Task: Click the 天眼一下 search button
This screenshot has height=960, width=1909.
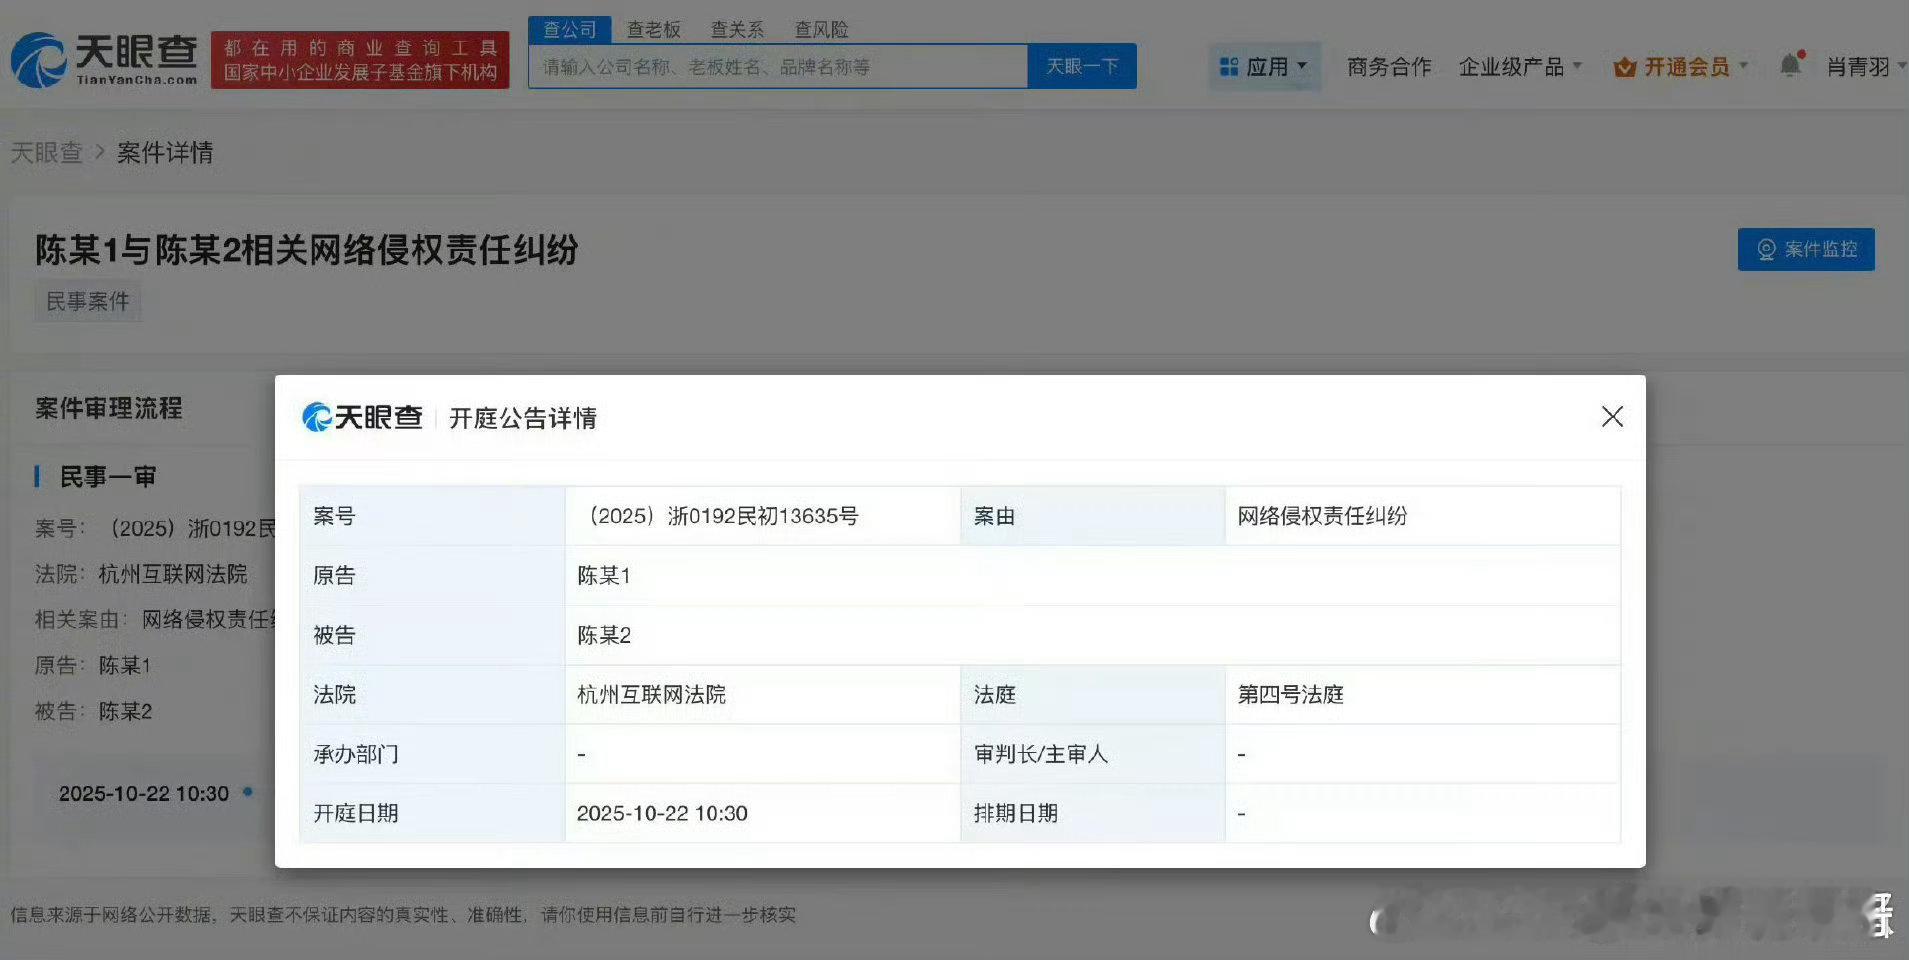Action: (x=1082, y=66)
